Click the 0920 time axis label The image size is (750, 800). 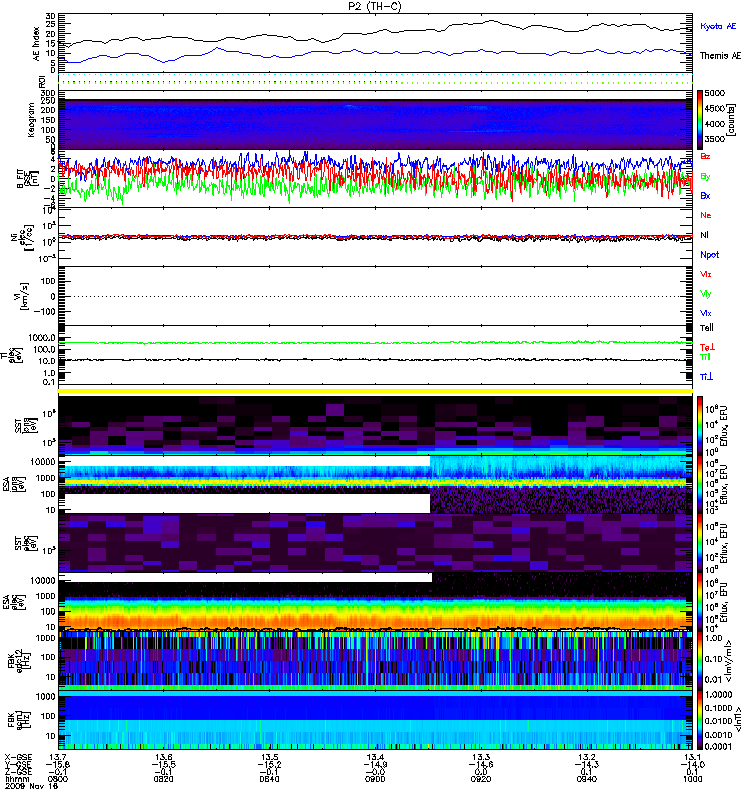tap(481, 779)
